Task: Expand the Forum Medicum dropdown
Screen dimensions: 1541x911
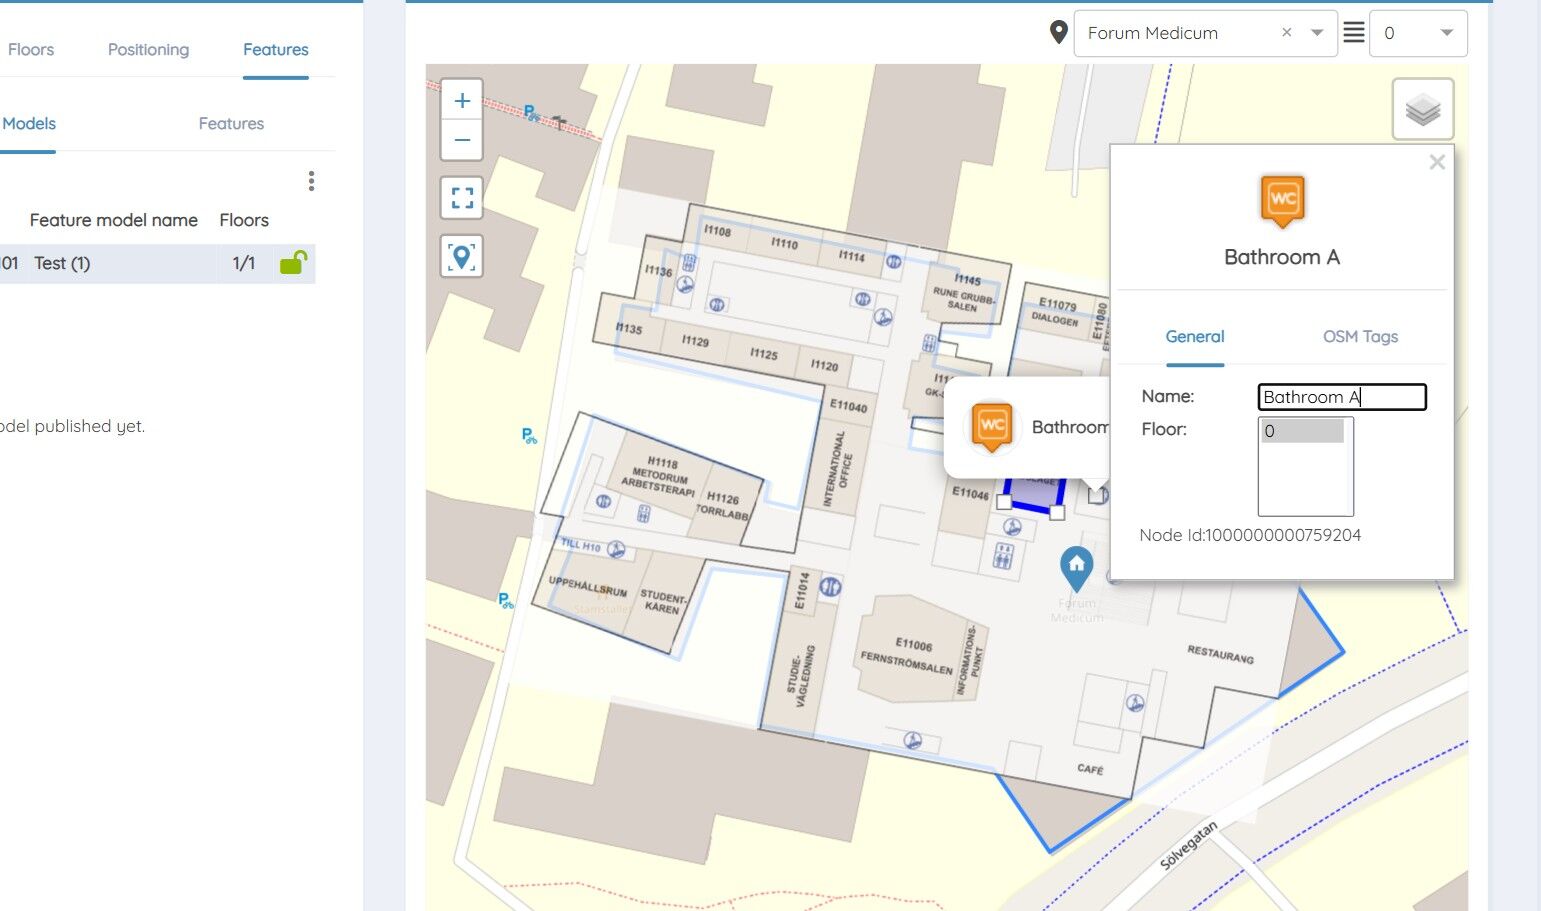Action: pos(1317,33)
